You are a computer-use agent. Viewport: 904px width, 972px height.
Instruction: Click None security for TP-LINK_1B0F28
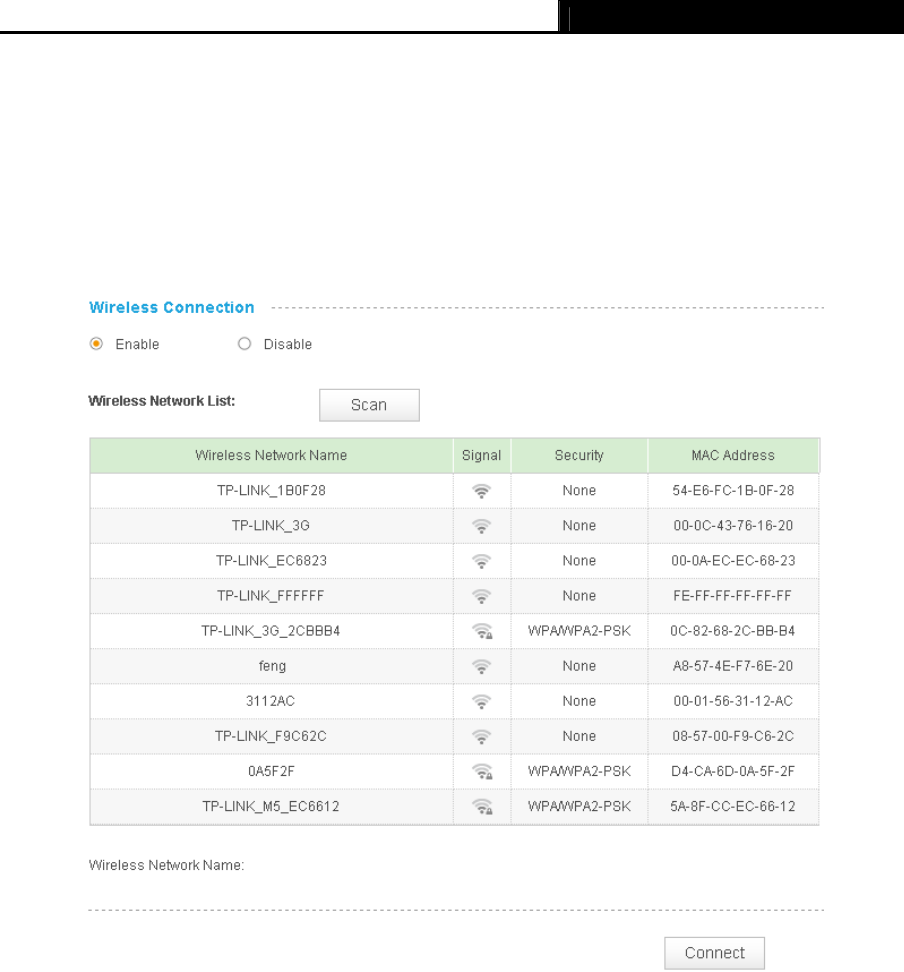[579, 490]
